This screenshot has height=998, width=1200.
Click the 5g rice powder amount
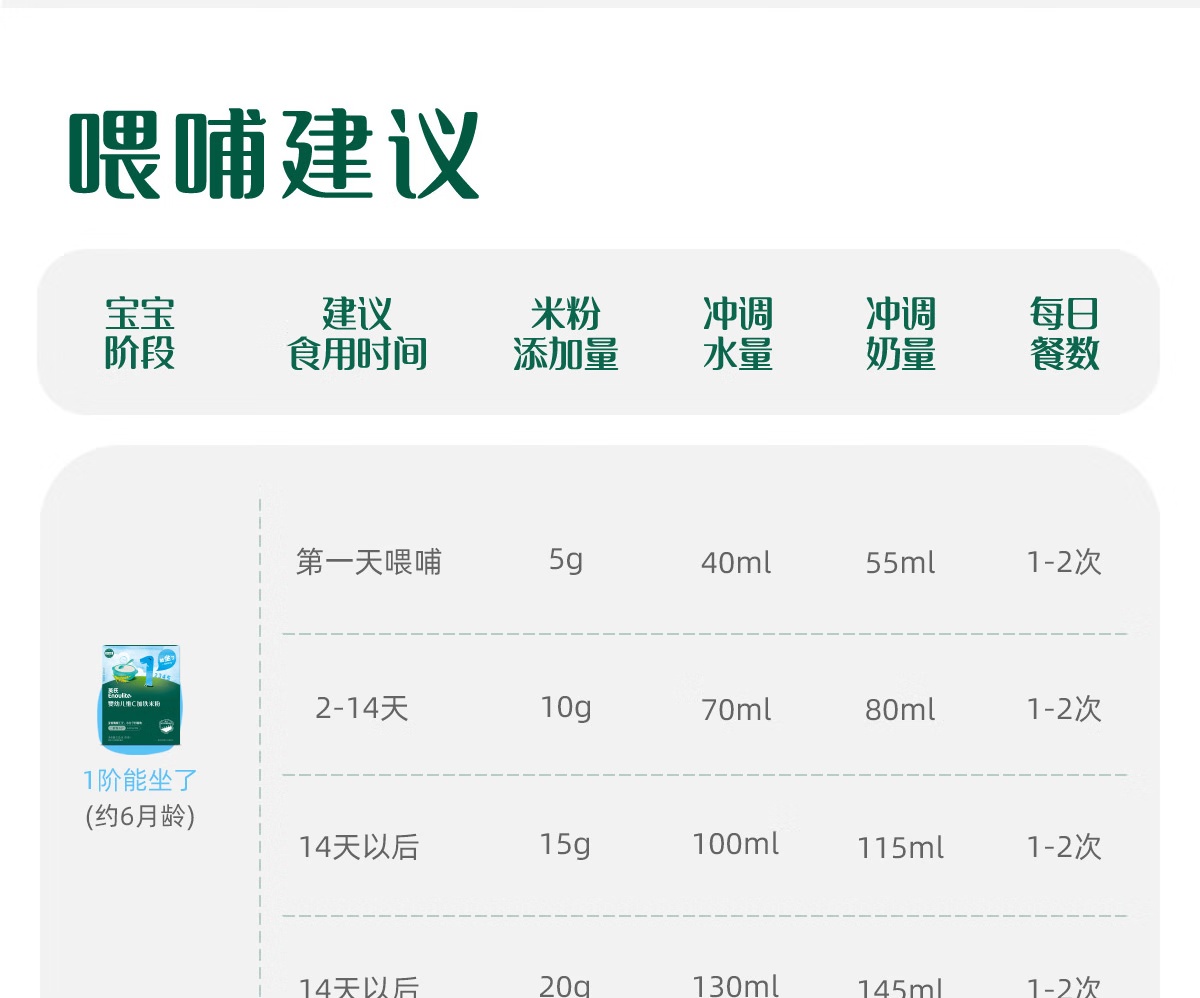(x=566, y=560)
